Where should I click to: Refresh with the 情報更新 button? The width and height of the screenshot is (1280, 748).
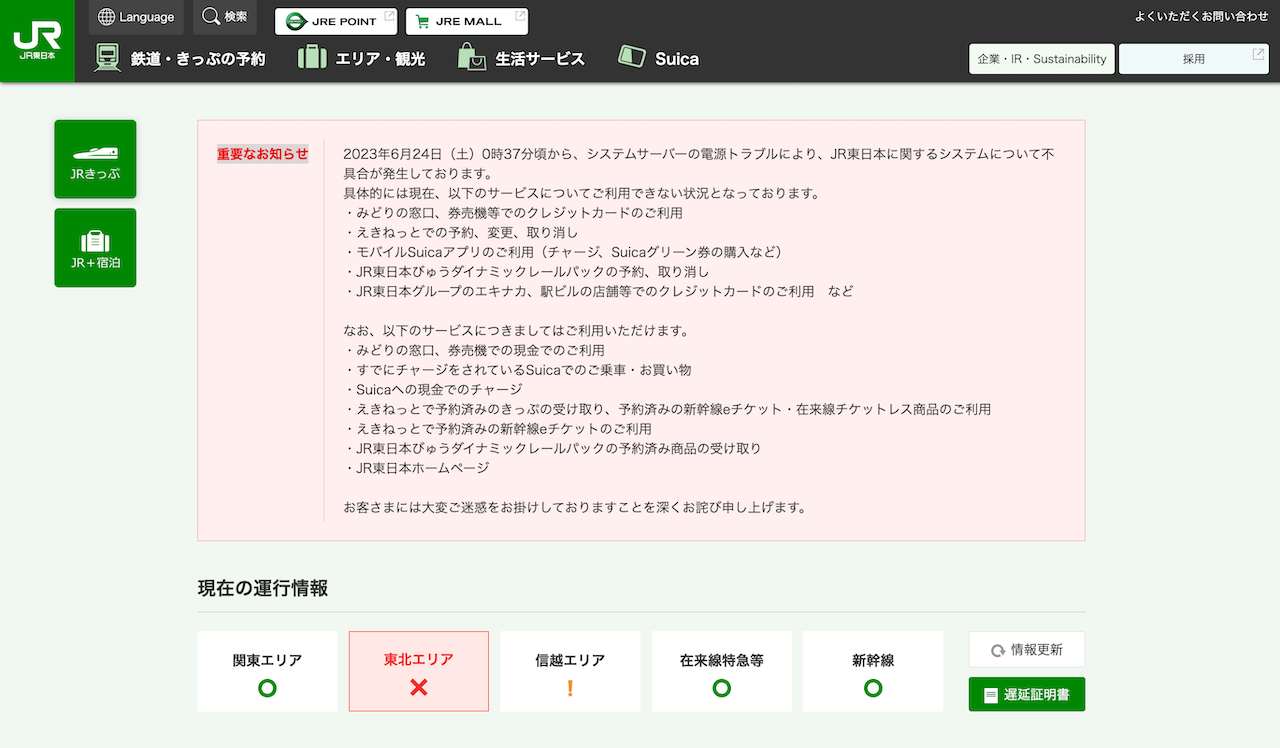point(1027,650)
